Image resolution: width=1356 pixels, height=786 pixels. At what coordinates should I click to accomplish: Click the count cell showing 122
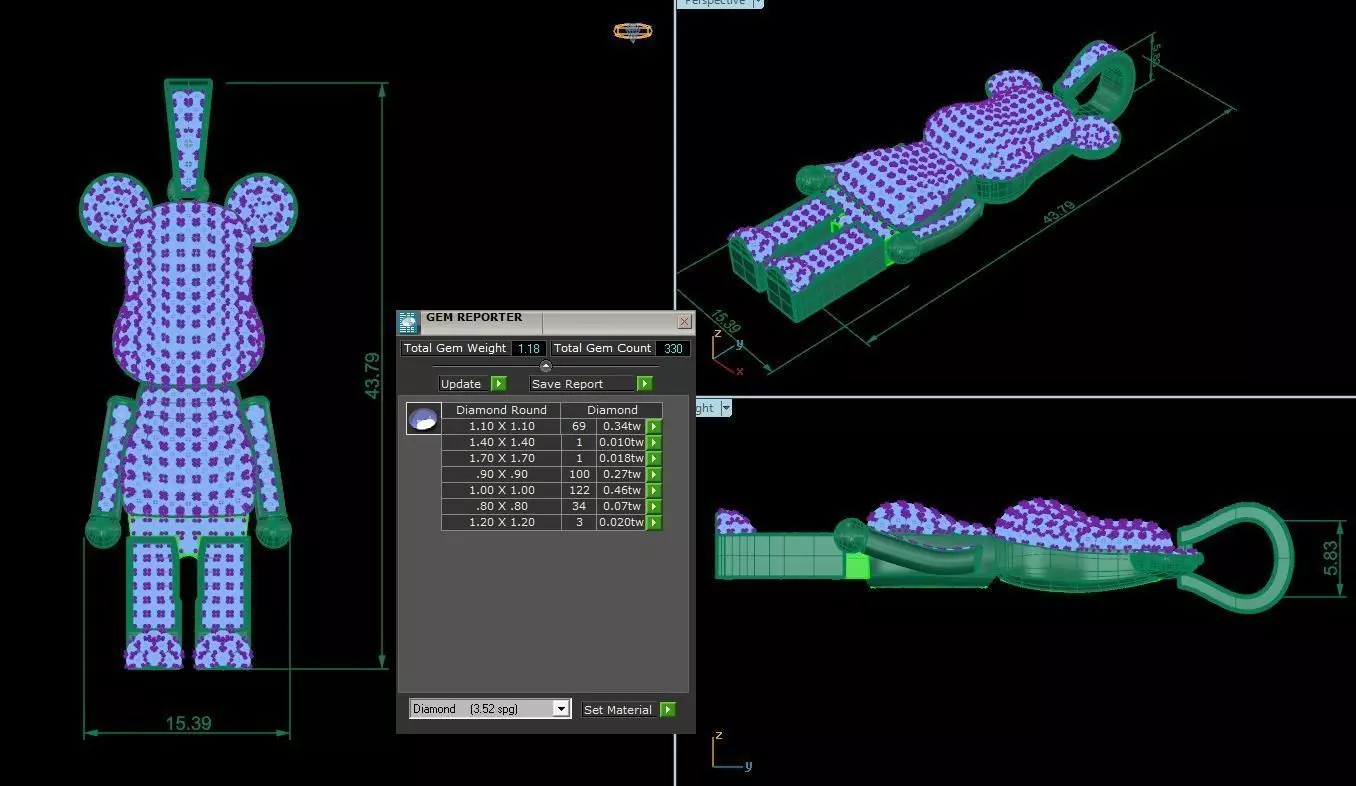pyautogui.click(x=579, y=490)
